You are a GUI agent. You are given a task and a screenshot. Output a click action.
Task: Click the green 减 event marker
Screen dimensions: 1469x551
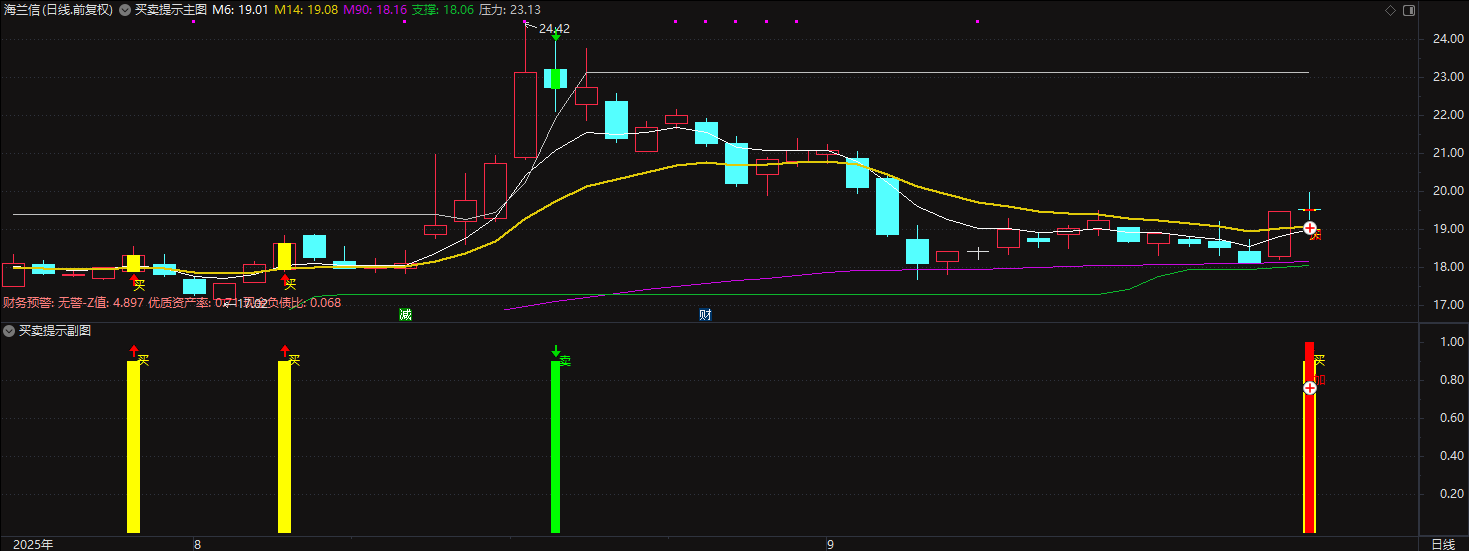click(405, 315)
